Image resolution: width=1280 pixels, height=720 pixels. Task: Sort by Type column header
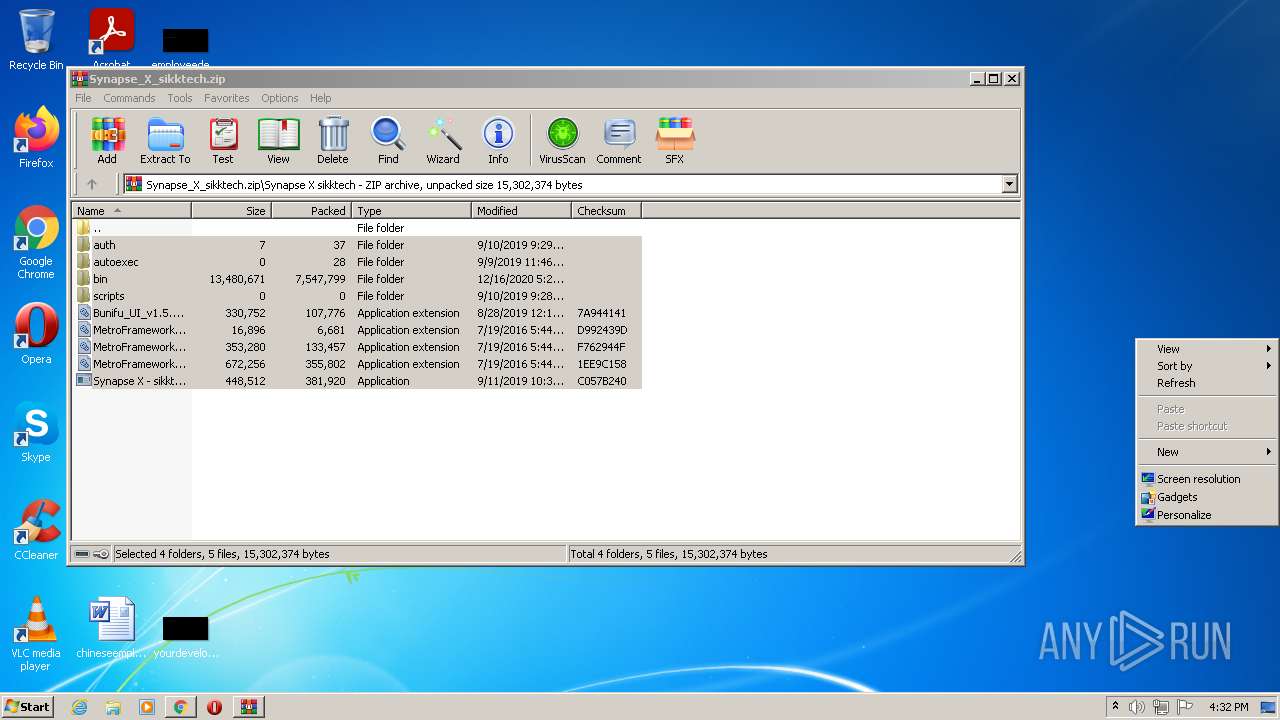coord(412,211)
